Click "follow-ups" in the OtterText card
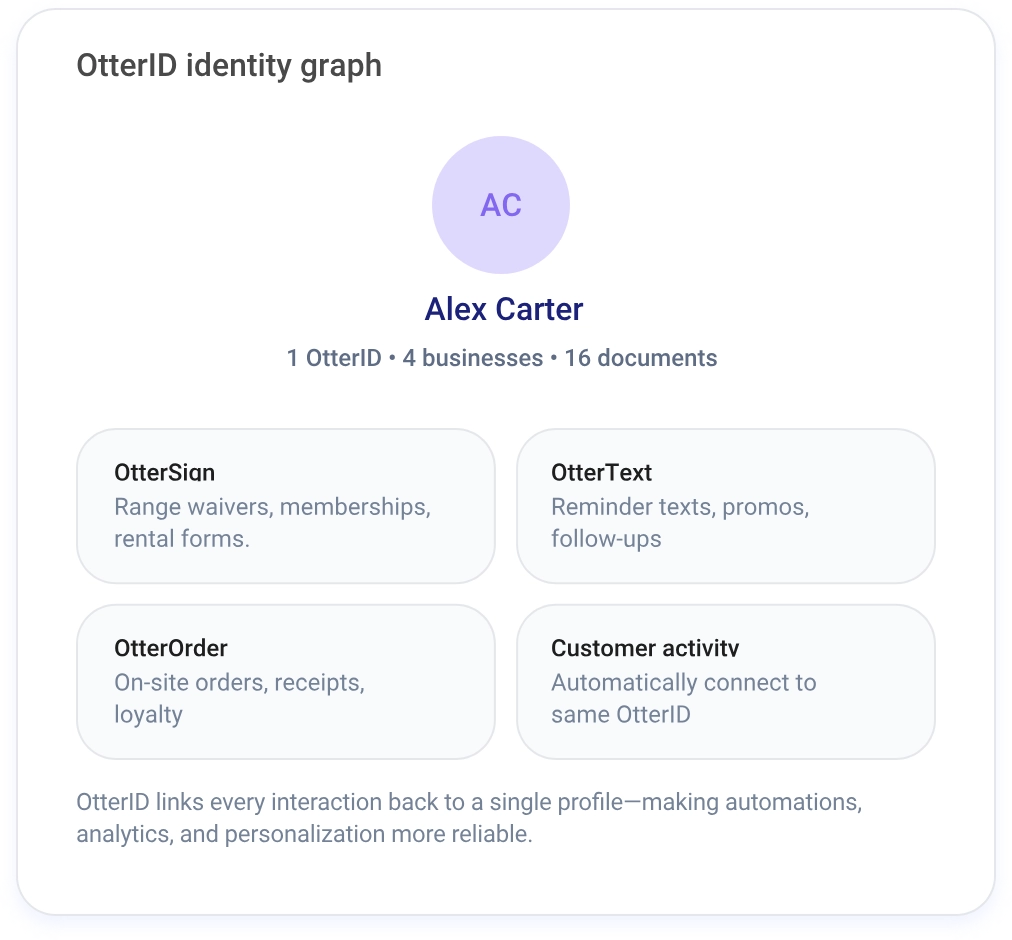This screenshot has width=1012, height=940. point(606,539)
